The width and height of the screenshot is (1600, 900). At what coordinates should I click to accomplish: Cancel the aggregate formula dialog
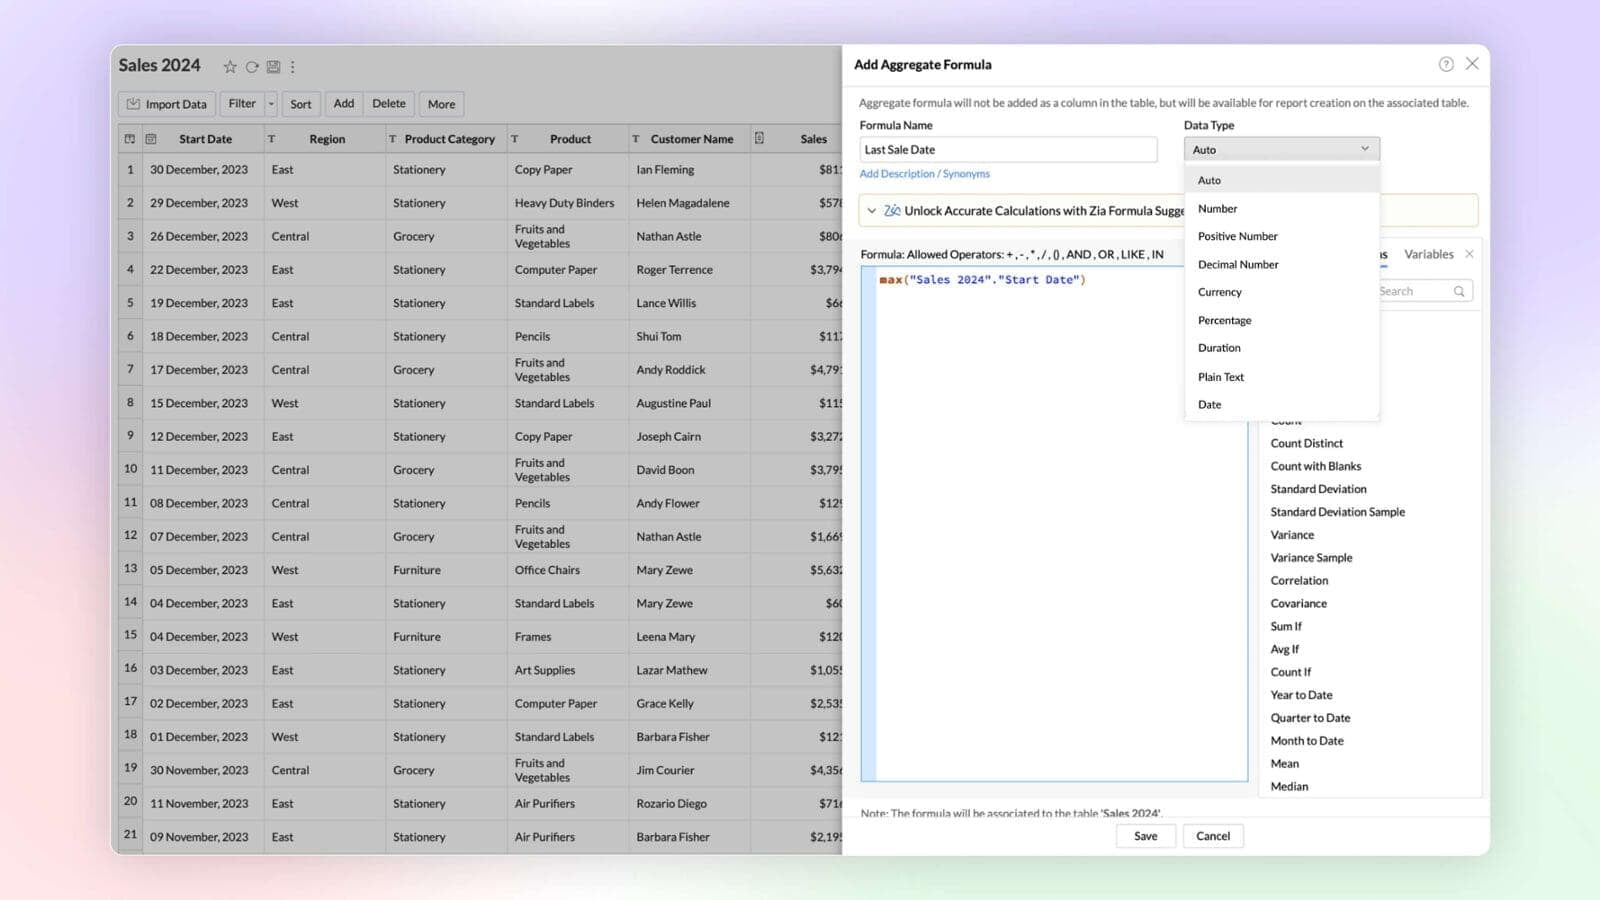(1213, 837)
